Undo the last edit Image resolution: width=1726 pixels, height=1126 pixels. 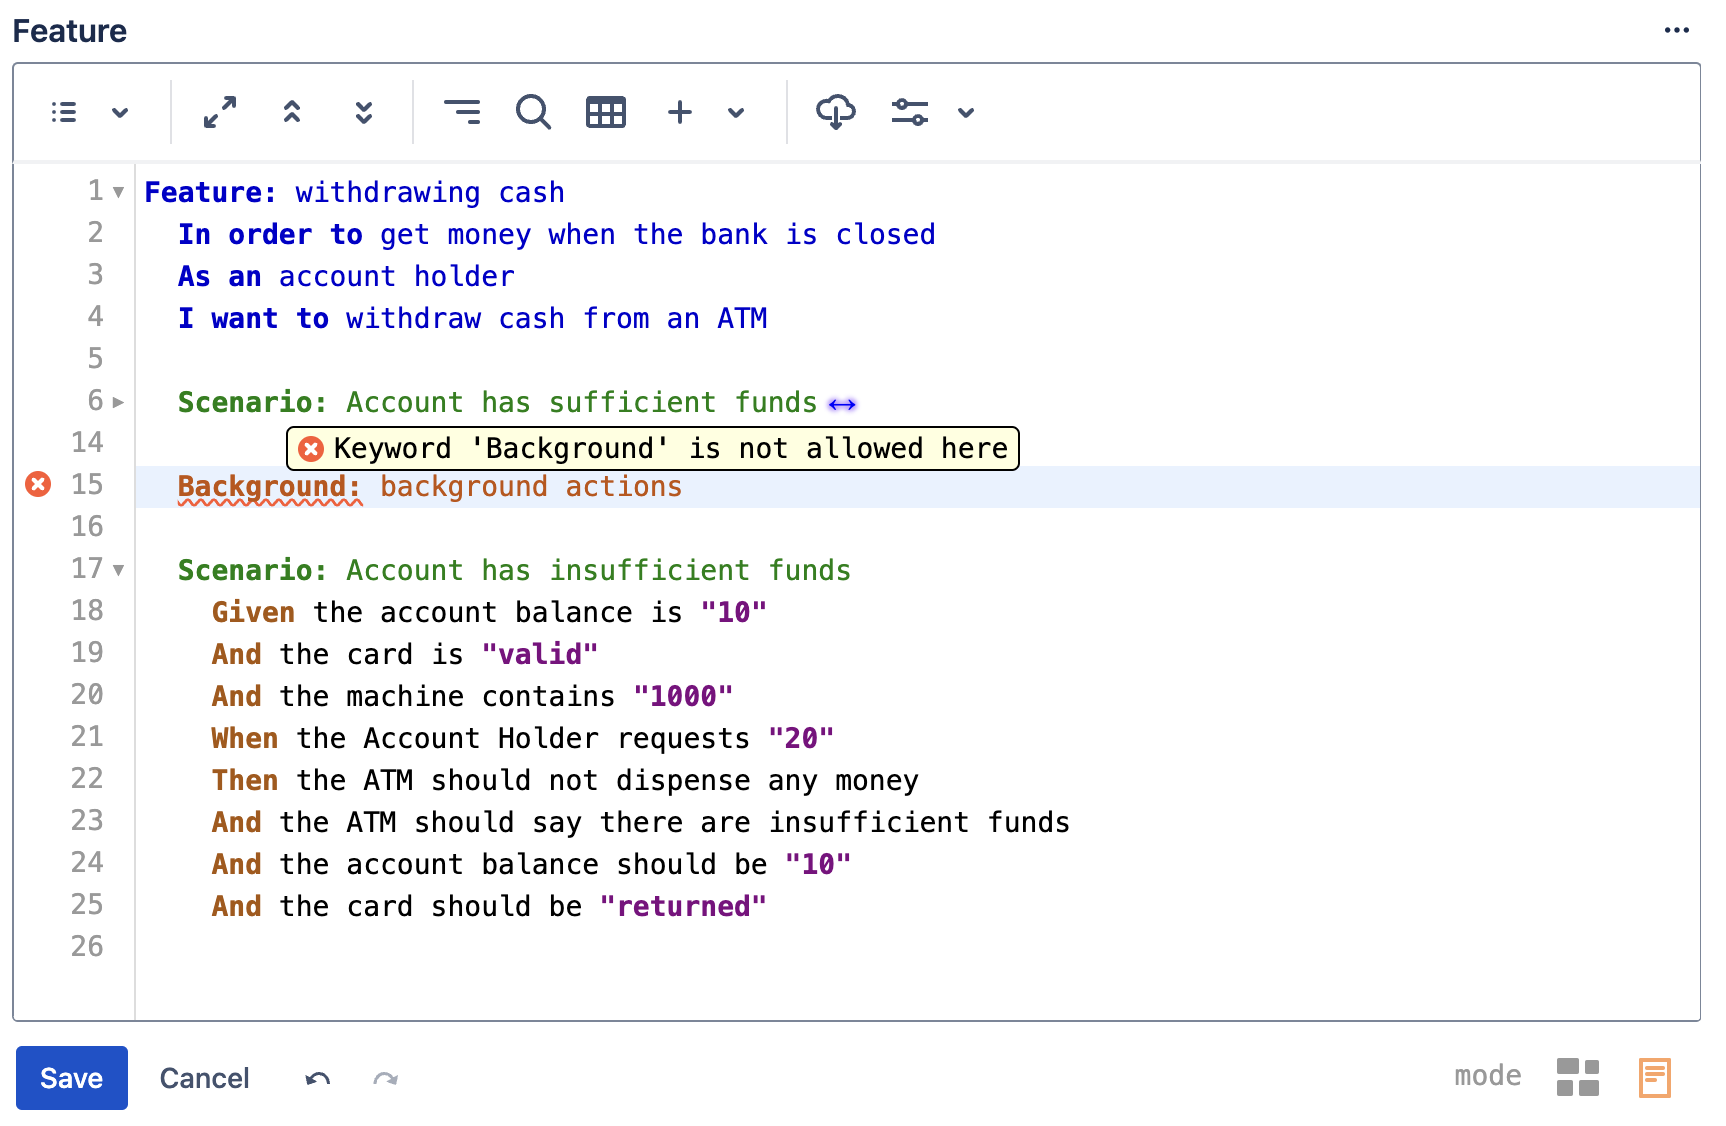tap(318, 1079)
